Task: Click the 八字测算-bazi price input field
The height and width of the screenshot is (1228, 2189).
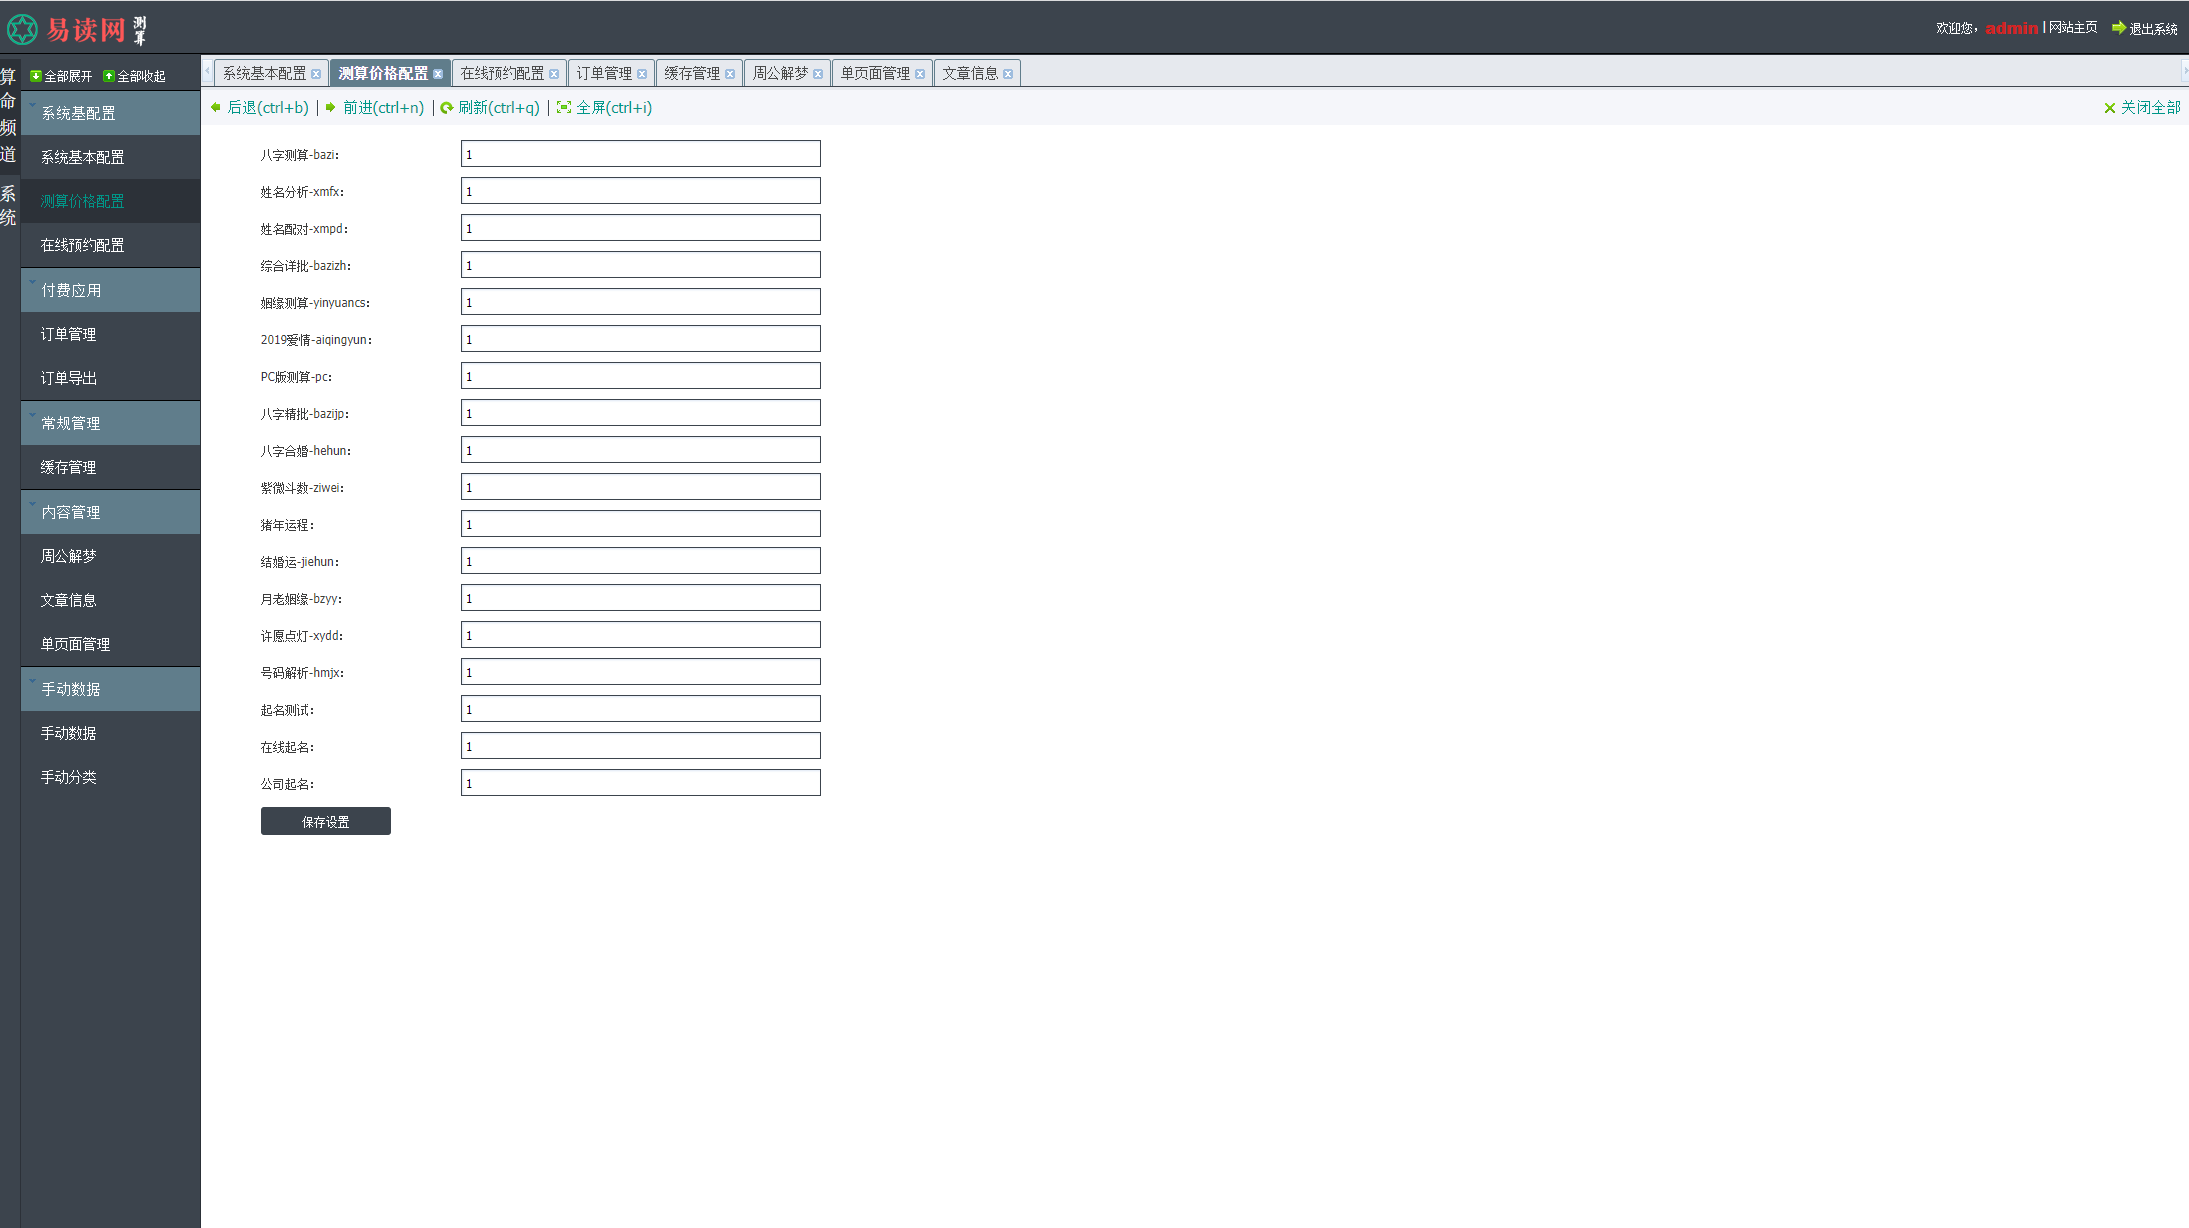Action: coord(640,154)
